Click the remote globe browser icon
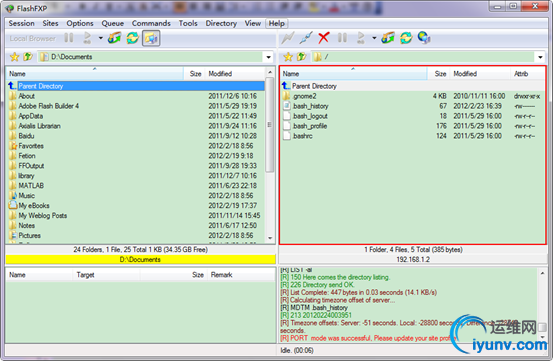 pyautogui.click(x=424, y=38)
